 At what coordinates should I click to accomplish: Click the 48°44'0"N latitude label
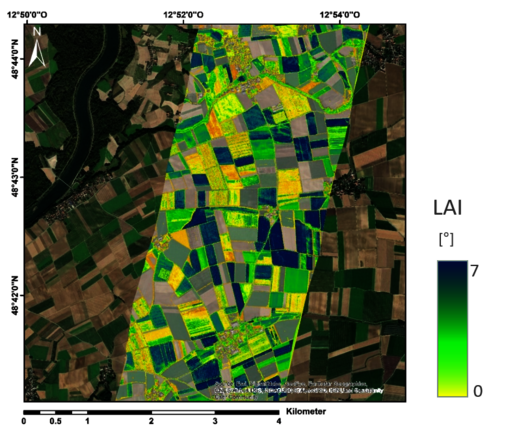(15, 59)
